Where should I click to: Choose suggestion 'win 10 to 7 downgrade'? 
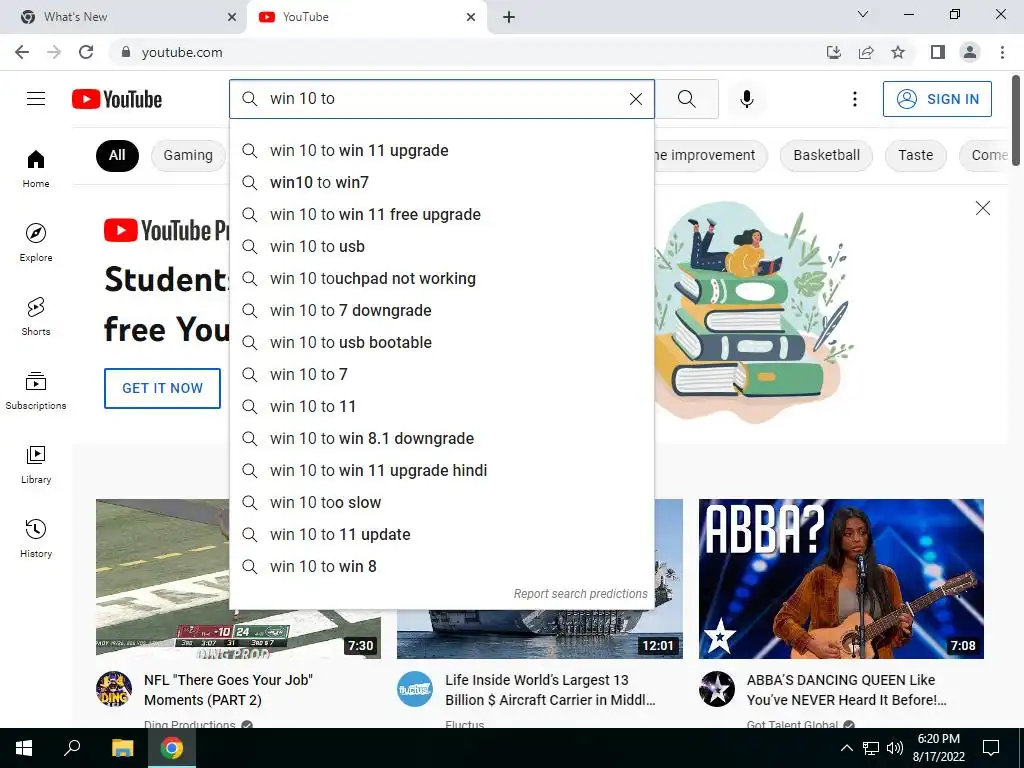coord(442,311)
